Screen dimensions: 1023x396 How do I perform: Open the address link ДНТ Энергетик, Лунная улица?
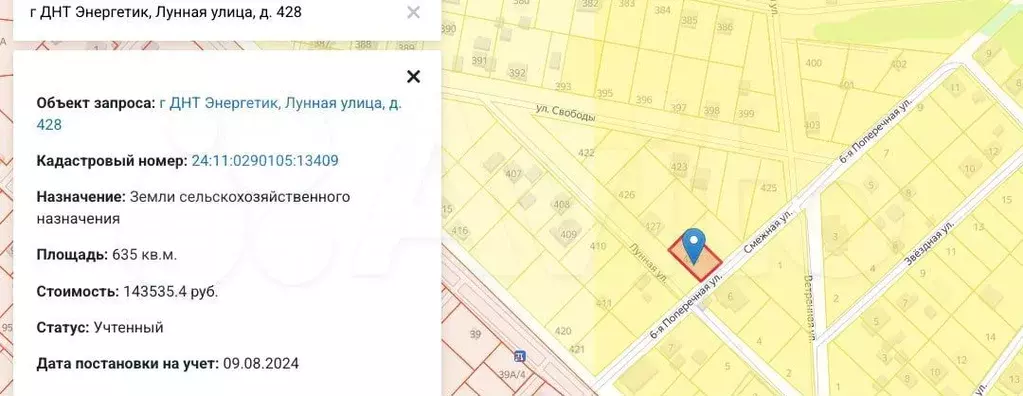[x=219, y=114]
